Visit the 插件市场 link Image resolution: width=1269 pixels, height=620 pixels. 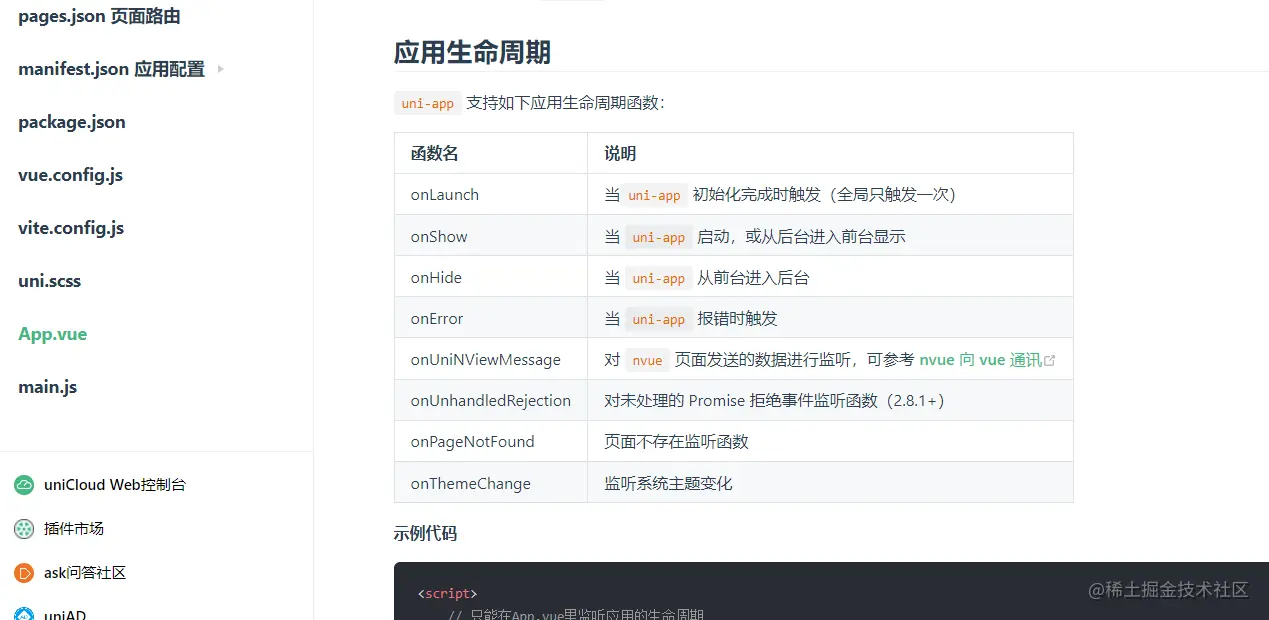tap(74, 529)
